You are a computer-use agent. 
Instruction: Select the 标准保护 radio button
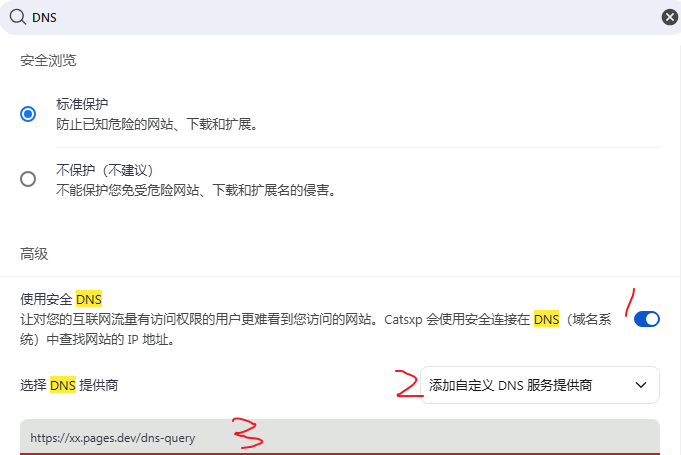pyautogui.click(x=28, y=114)
